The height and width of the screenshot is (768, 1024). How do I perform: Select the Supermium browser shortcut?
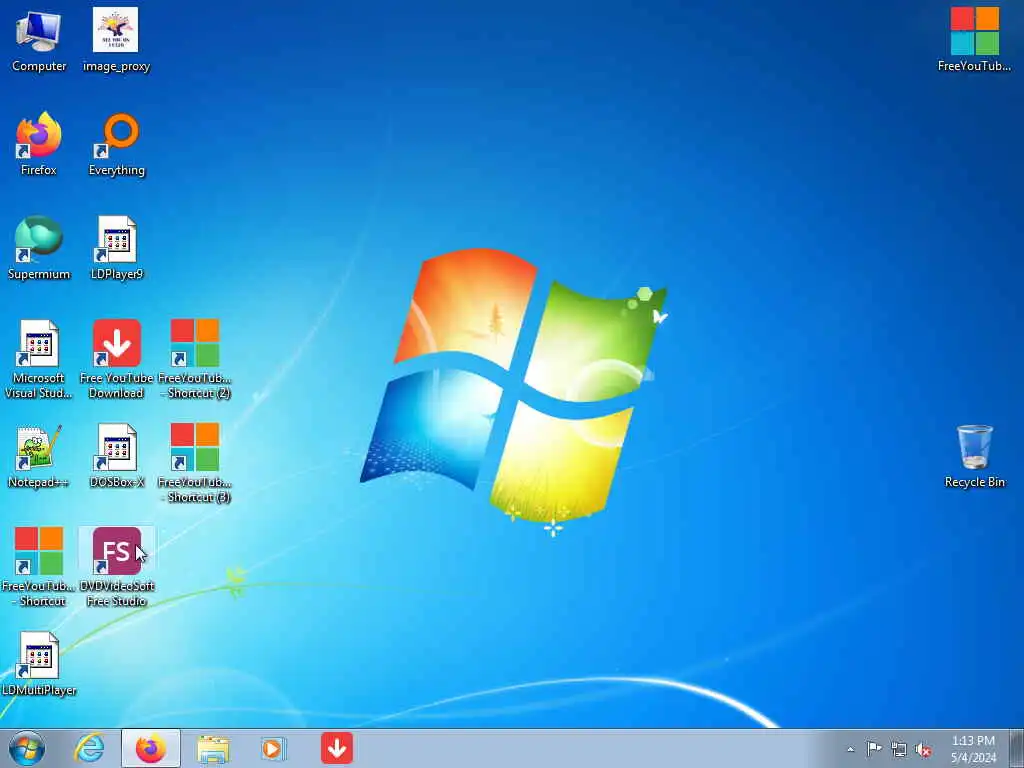click(39, 248)
